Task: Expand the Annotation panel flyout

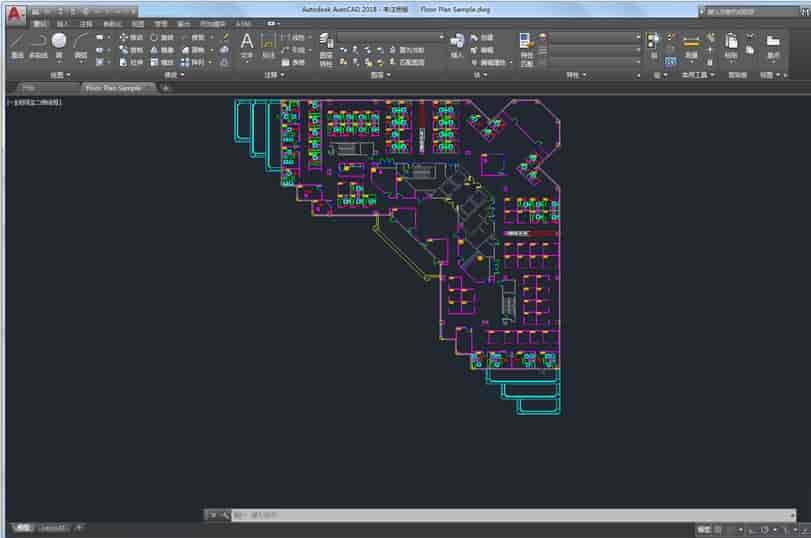Action: [274, 75]
